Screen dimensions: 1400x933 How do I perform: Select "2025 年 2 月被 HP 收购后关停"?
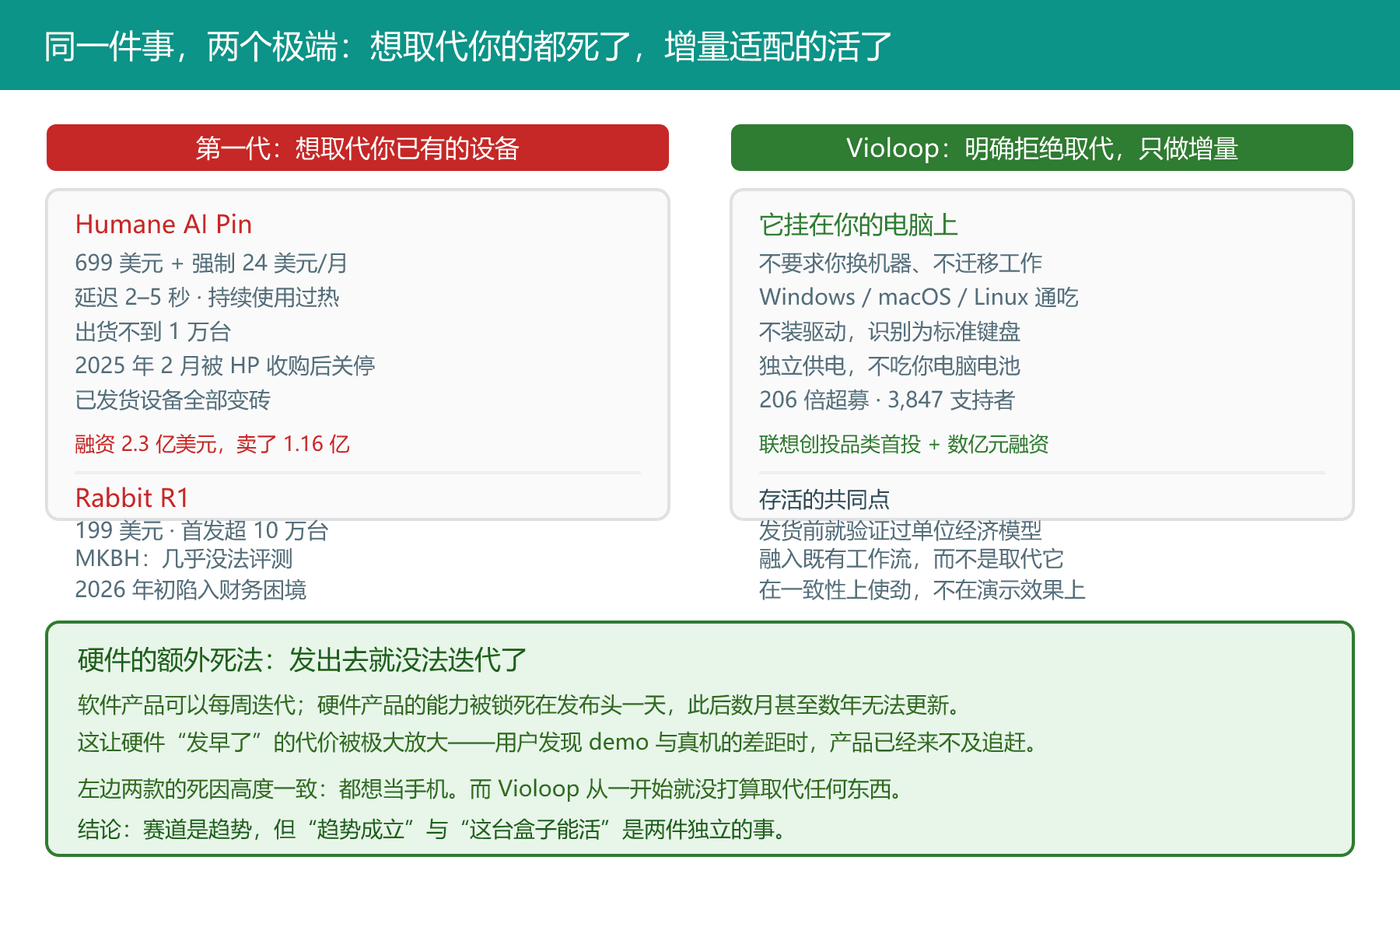tap(225, 366)
